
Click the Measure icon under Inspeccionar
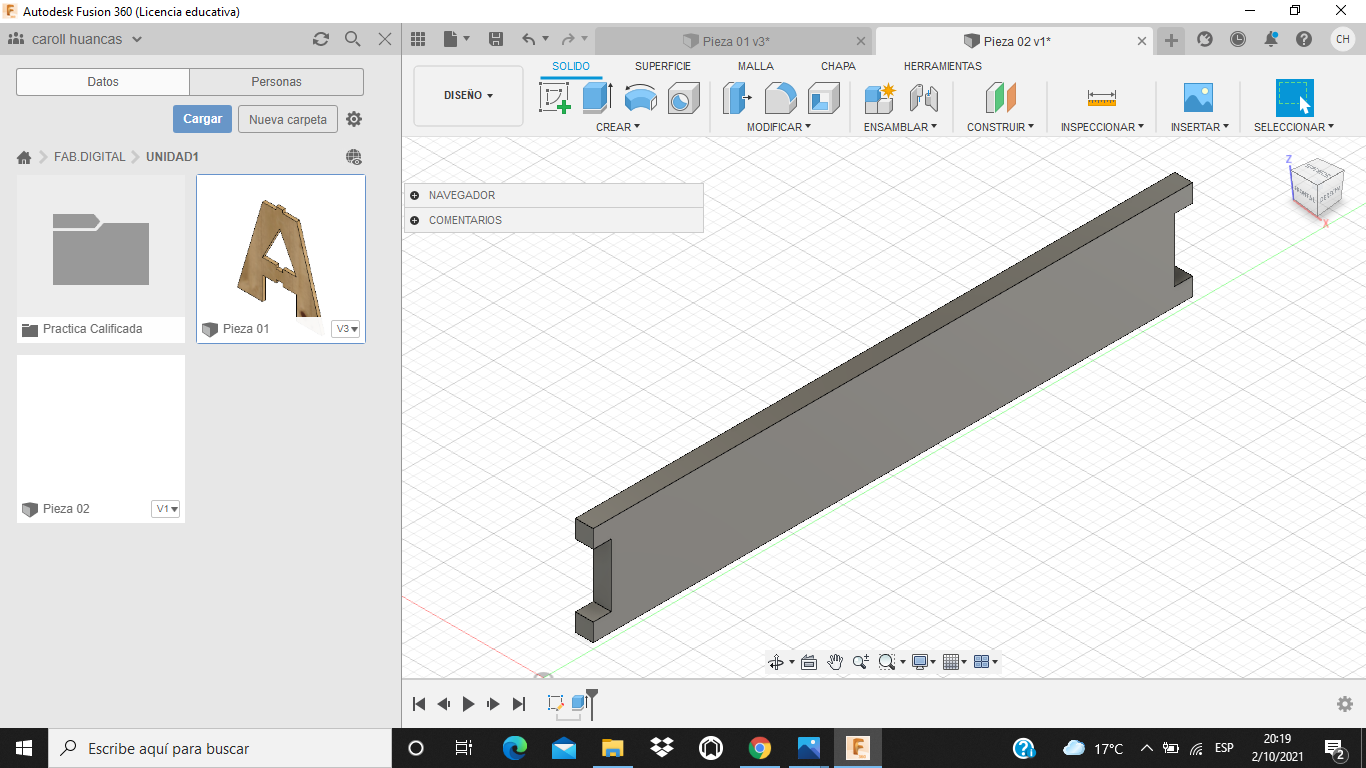(x=1101, y=98)
